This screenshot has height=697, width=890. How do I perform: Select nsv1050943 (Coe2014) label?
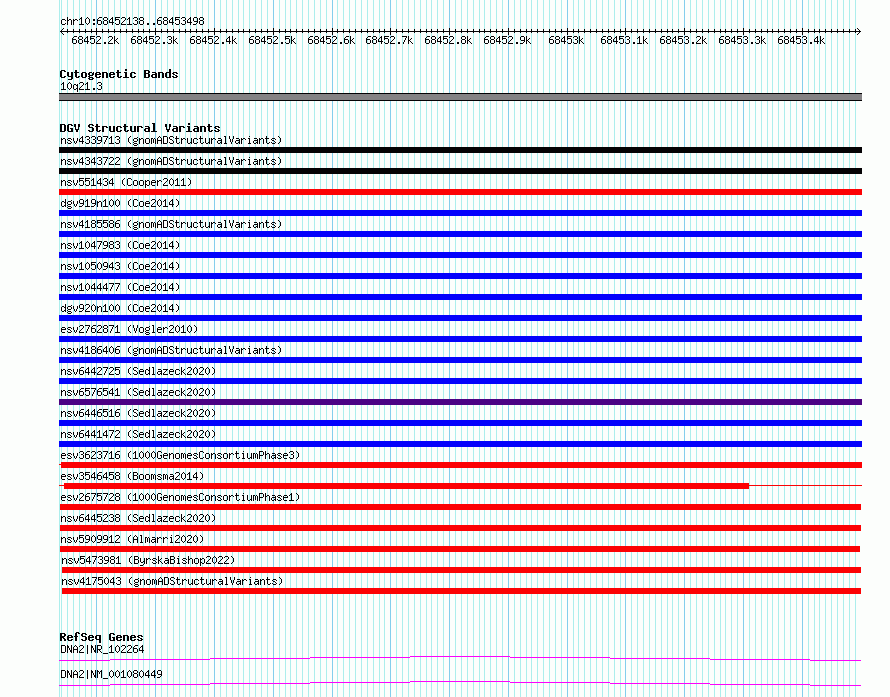(x=120, y=266)
